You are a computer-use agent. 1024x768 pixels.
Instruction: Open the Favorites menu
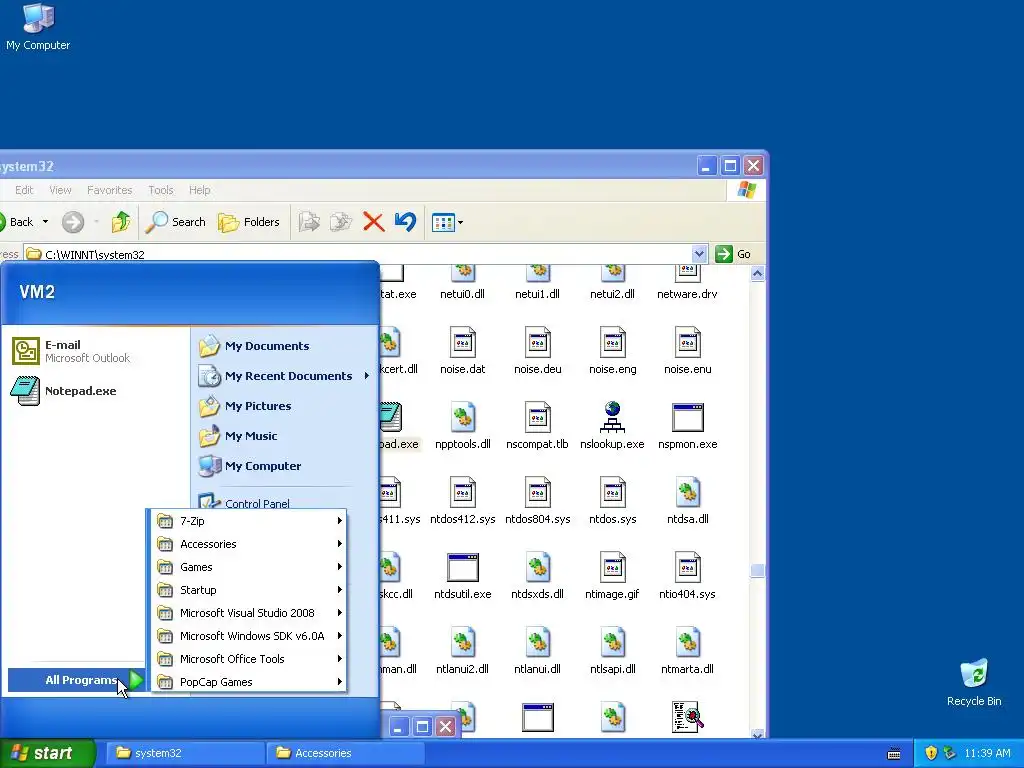click(x=110, y=190)
